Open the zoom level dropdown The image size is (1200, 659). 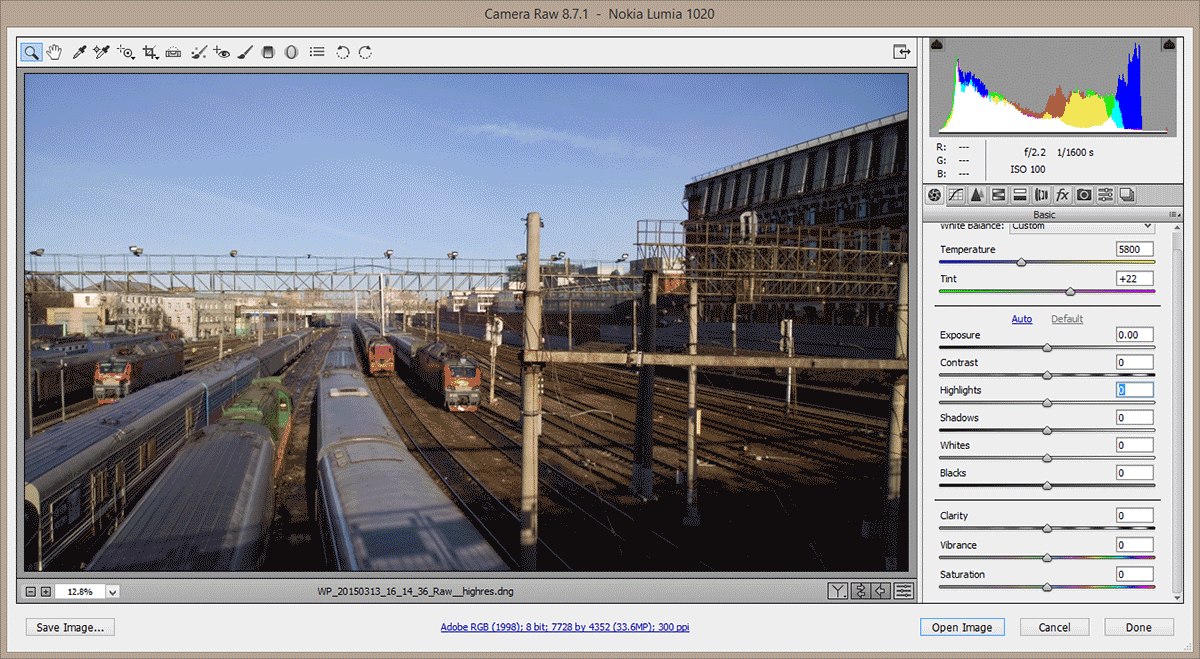112,592
